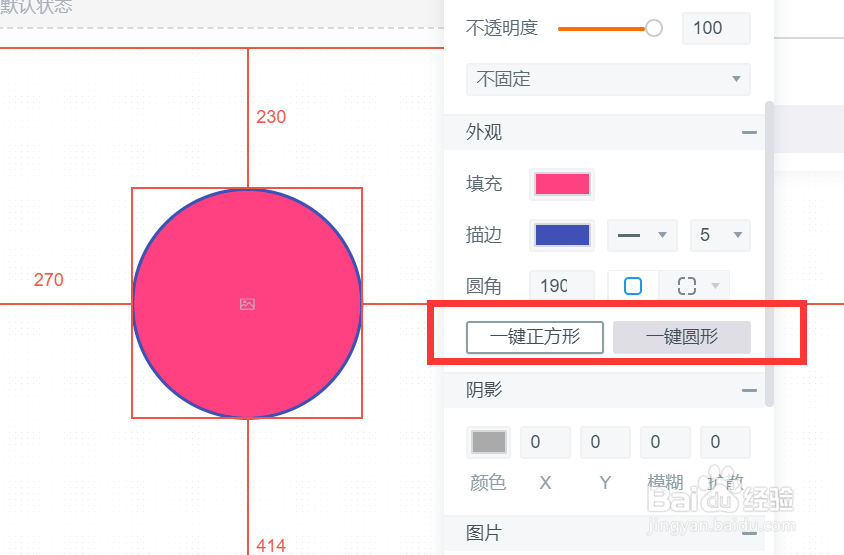This screenshot has width=844, height=555.
Task: Collapse the 外观 section
Action: 749,132
